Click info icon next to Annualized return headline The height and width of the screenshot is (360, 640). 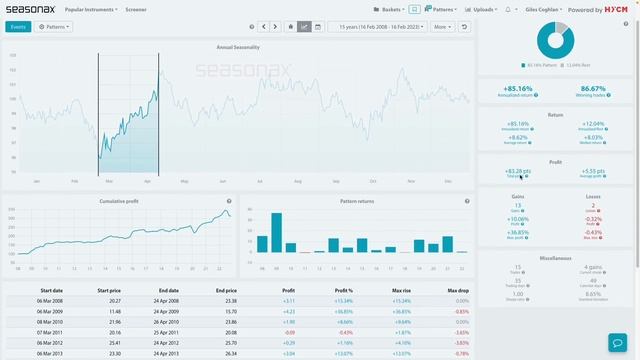click(536, 95)
